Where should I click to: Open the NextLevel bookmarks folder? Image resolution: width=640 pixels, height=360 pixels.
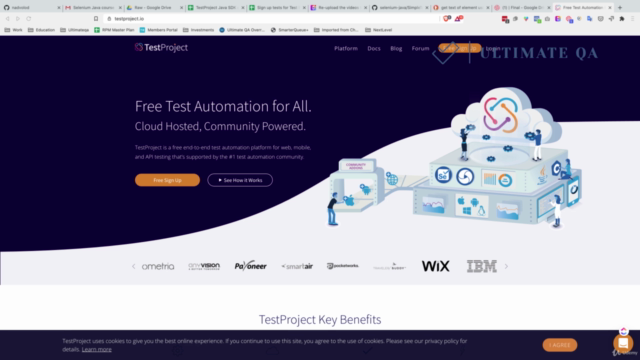378,30
